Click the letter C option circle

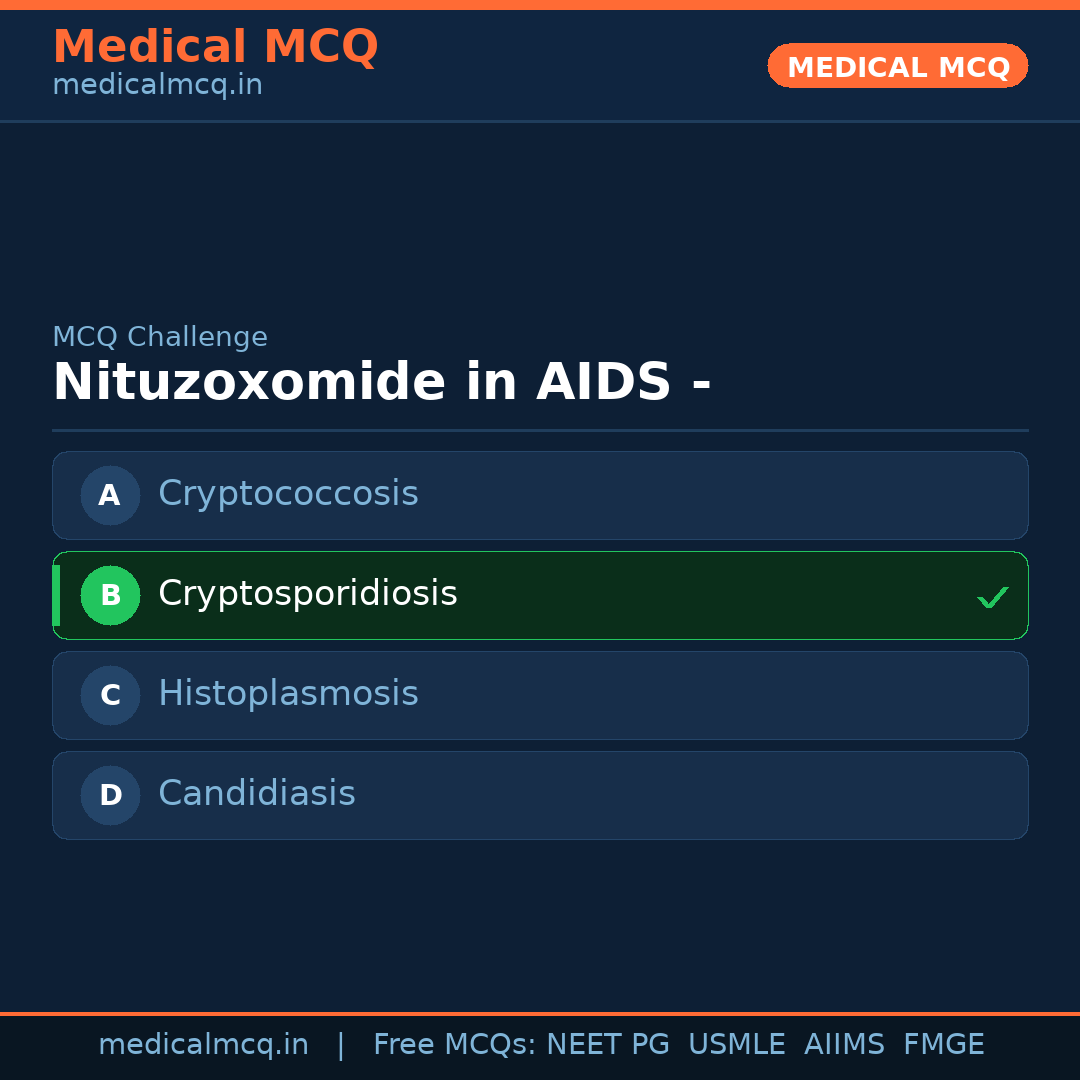[110, 695]
